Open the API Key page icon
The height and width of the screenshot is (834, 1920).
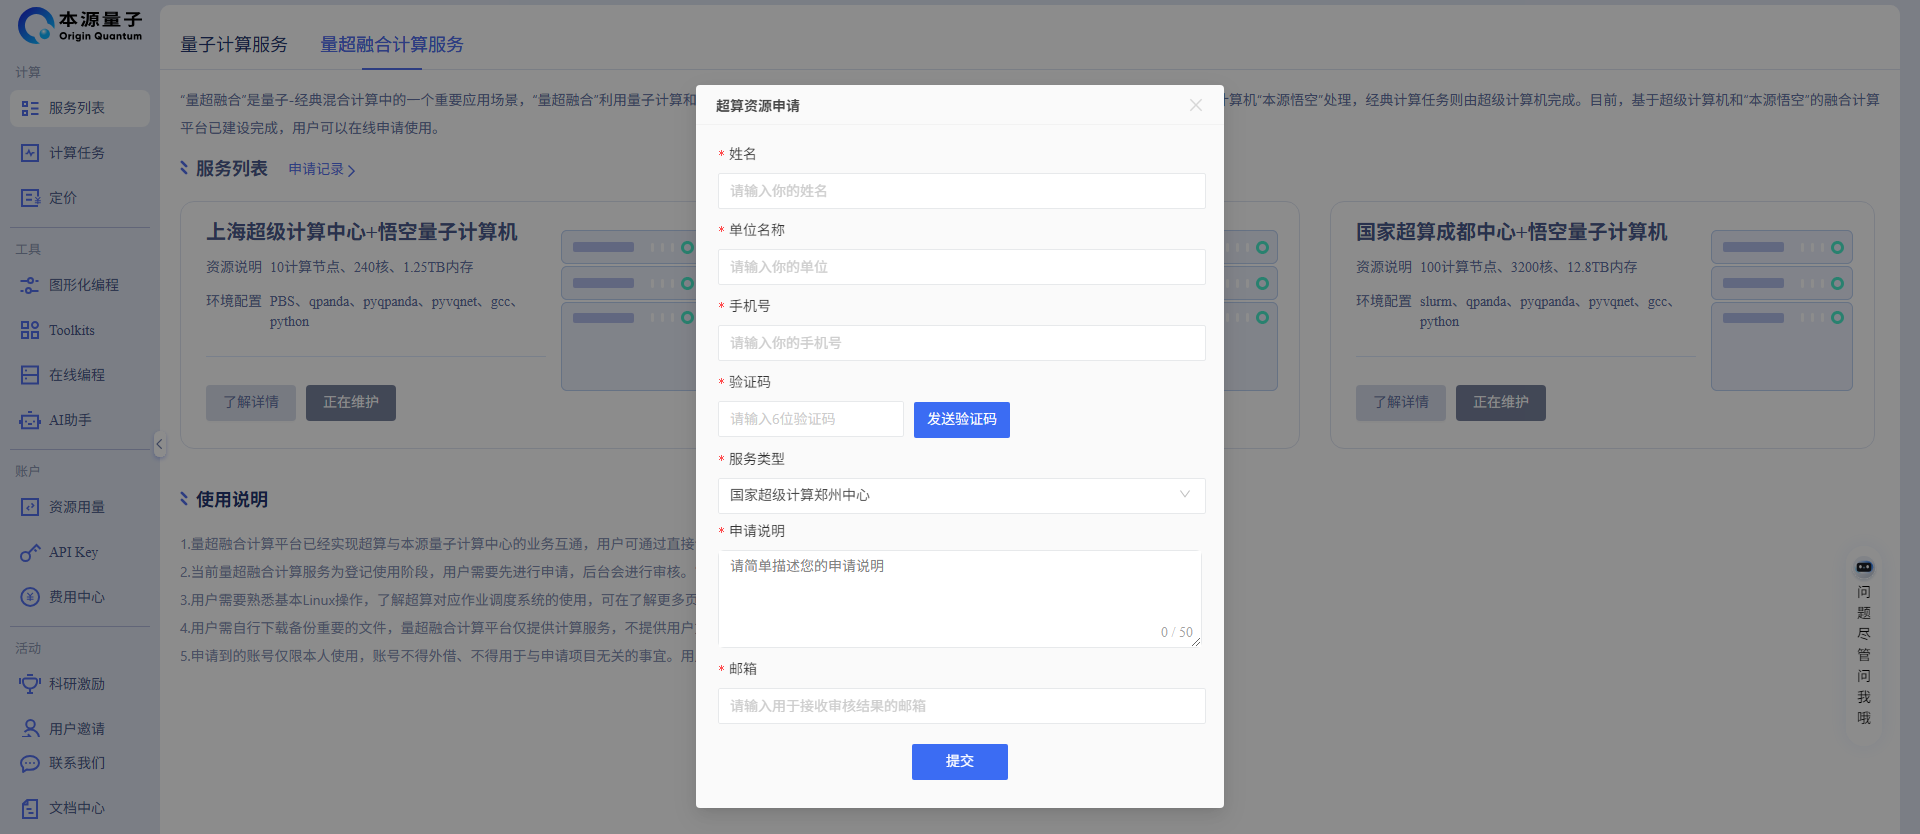pyautogui.click(x=30, y=553)
